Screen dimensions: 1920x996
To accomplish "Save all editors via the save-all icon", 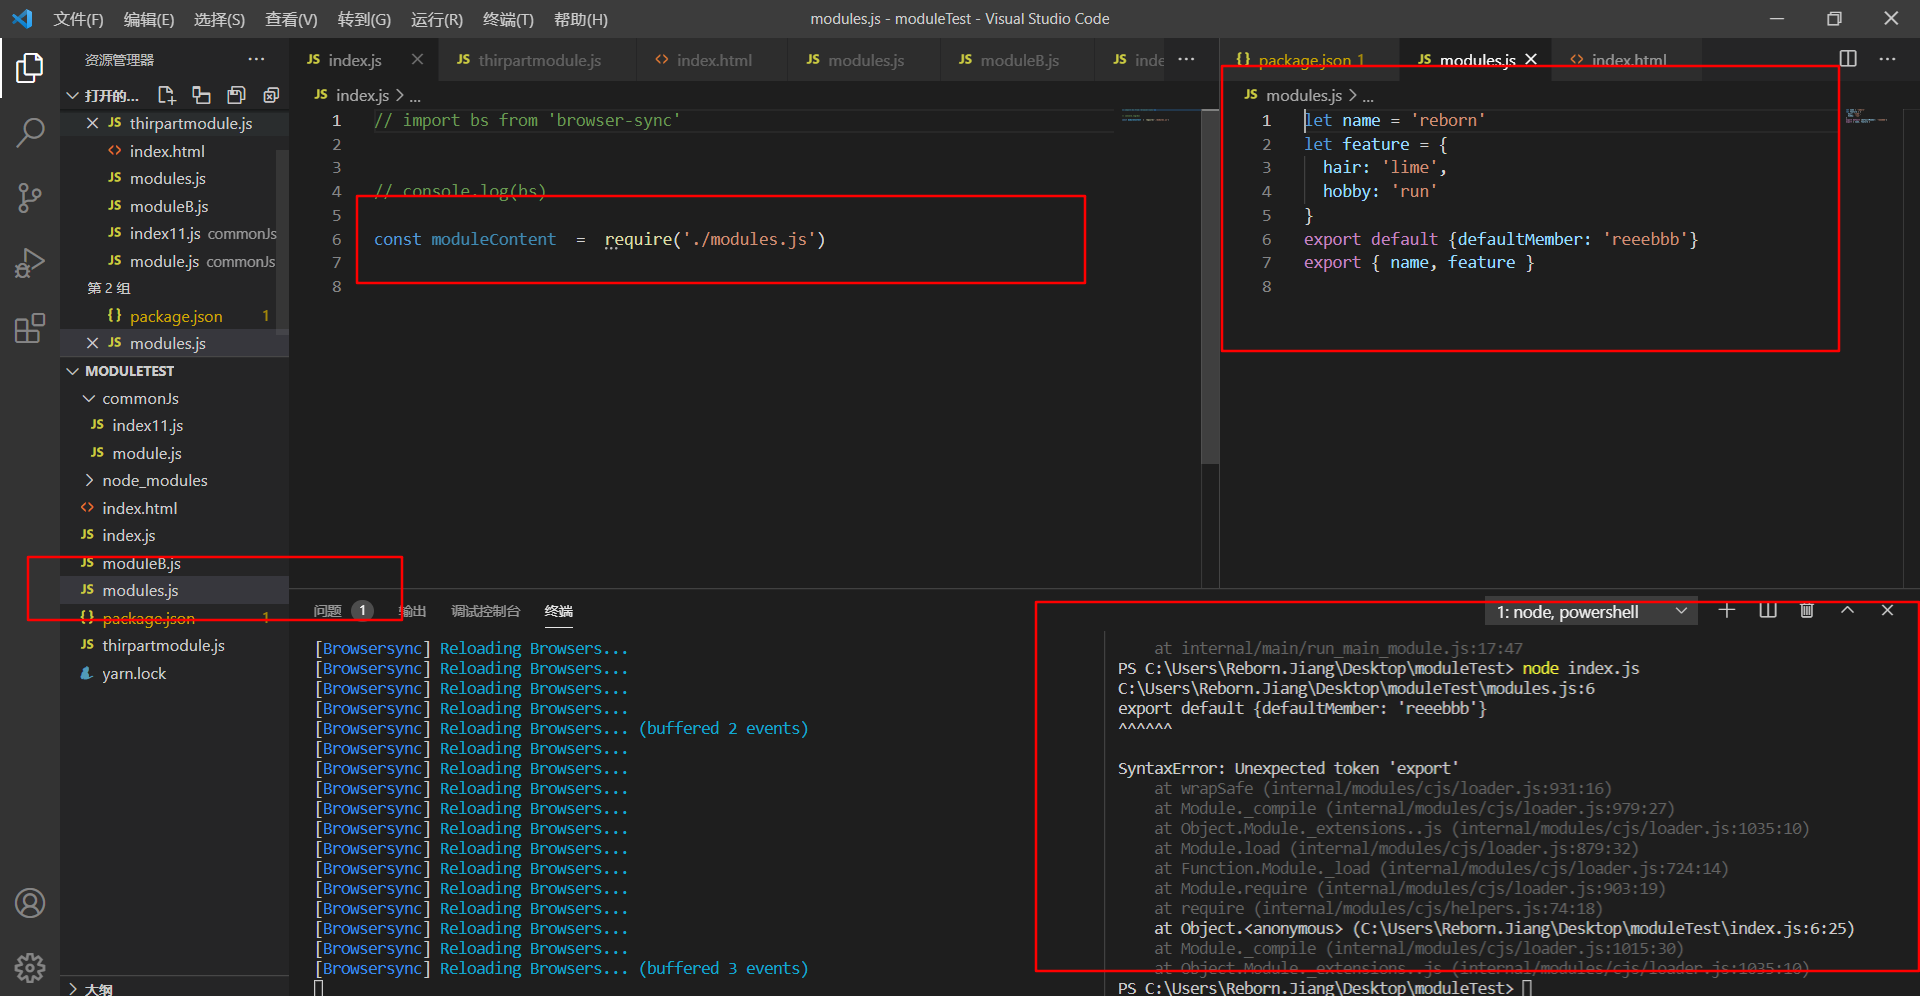I will tap(236, 94).
